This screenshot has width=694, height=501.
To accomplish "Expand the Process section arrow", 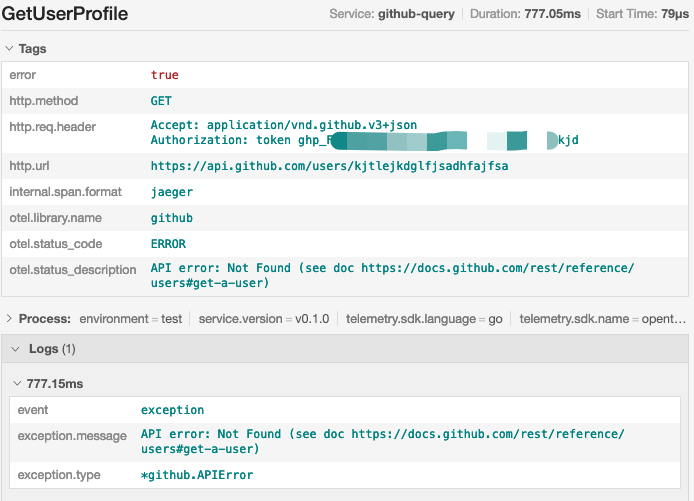I will pos(10,319).
